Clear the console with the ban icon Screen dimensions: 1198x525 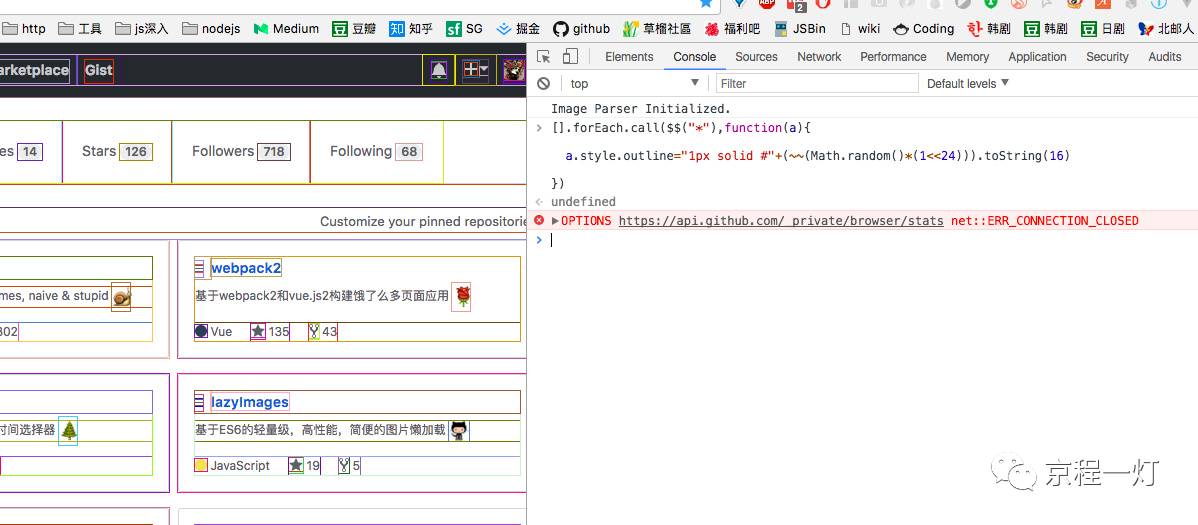point(543,83)
